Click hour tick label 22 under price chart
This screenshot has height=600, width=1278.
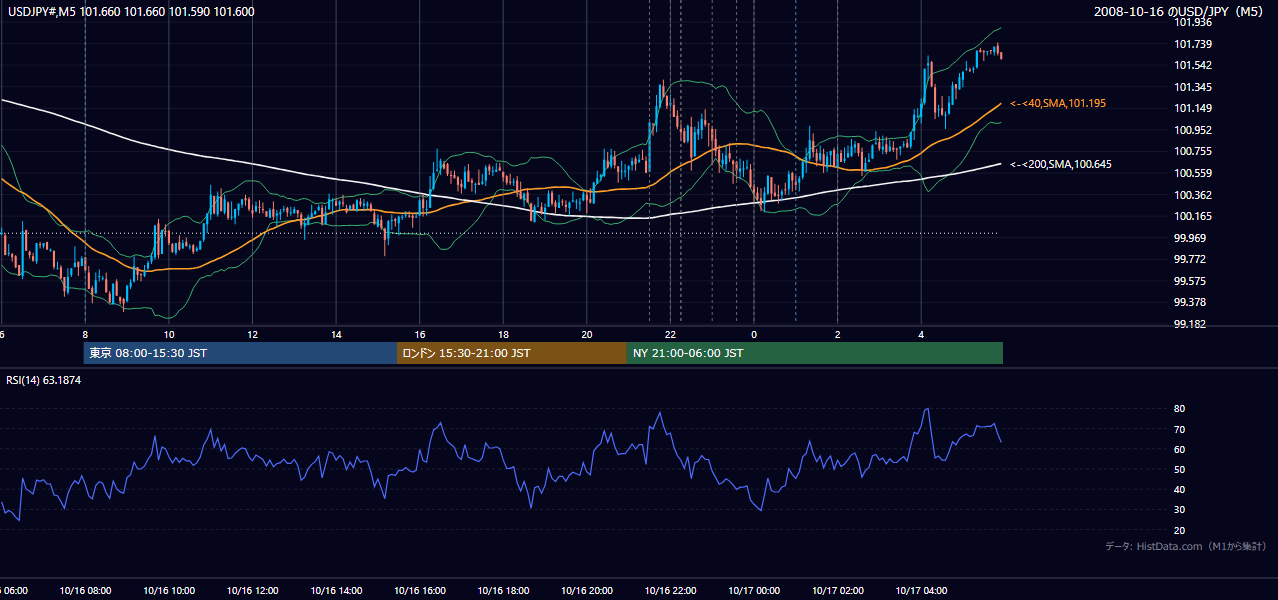(671, 335)
